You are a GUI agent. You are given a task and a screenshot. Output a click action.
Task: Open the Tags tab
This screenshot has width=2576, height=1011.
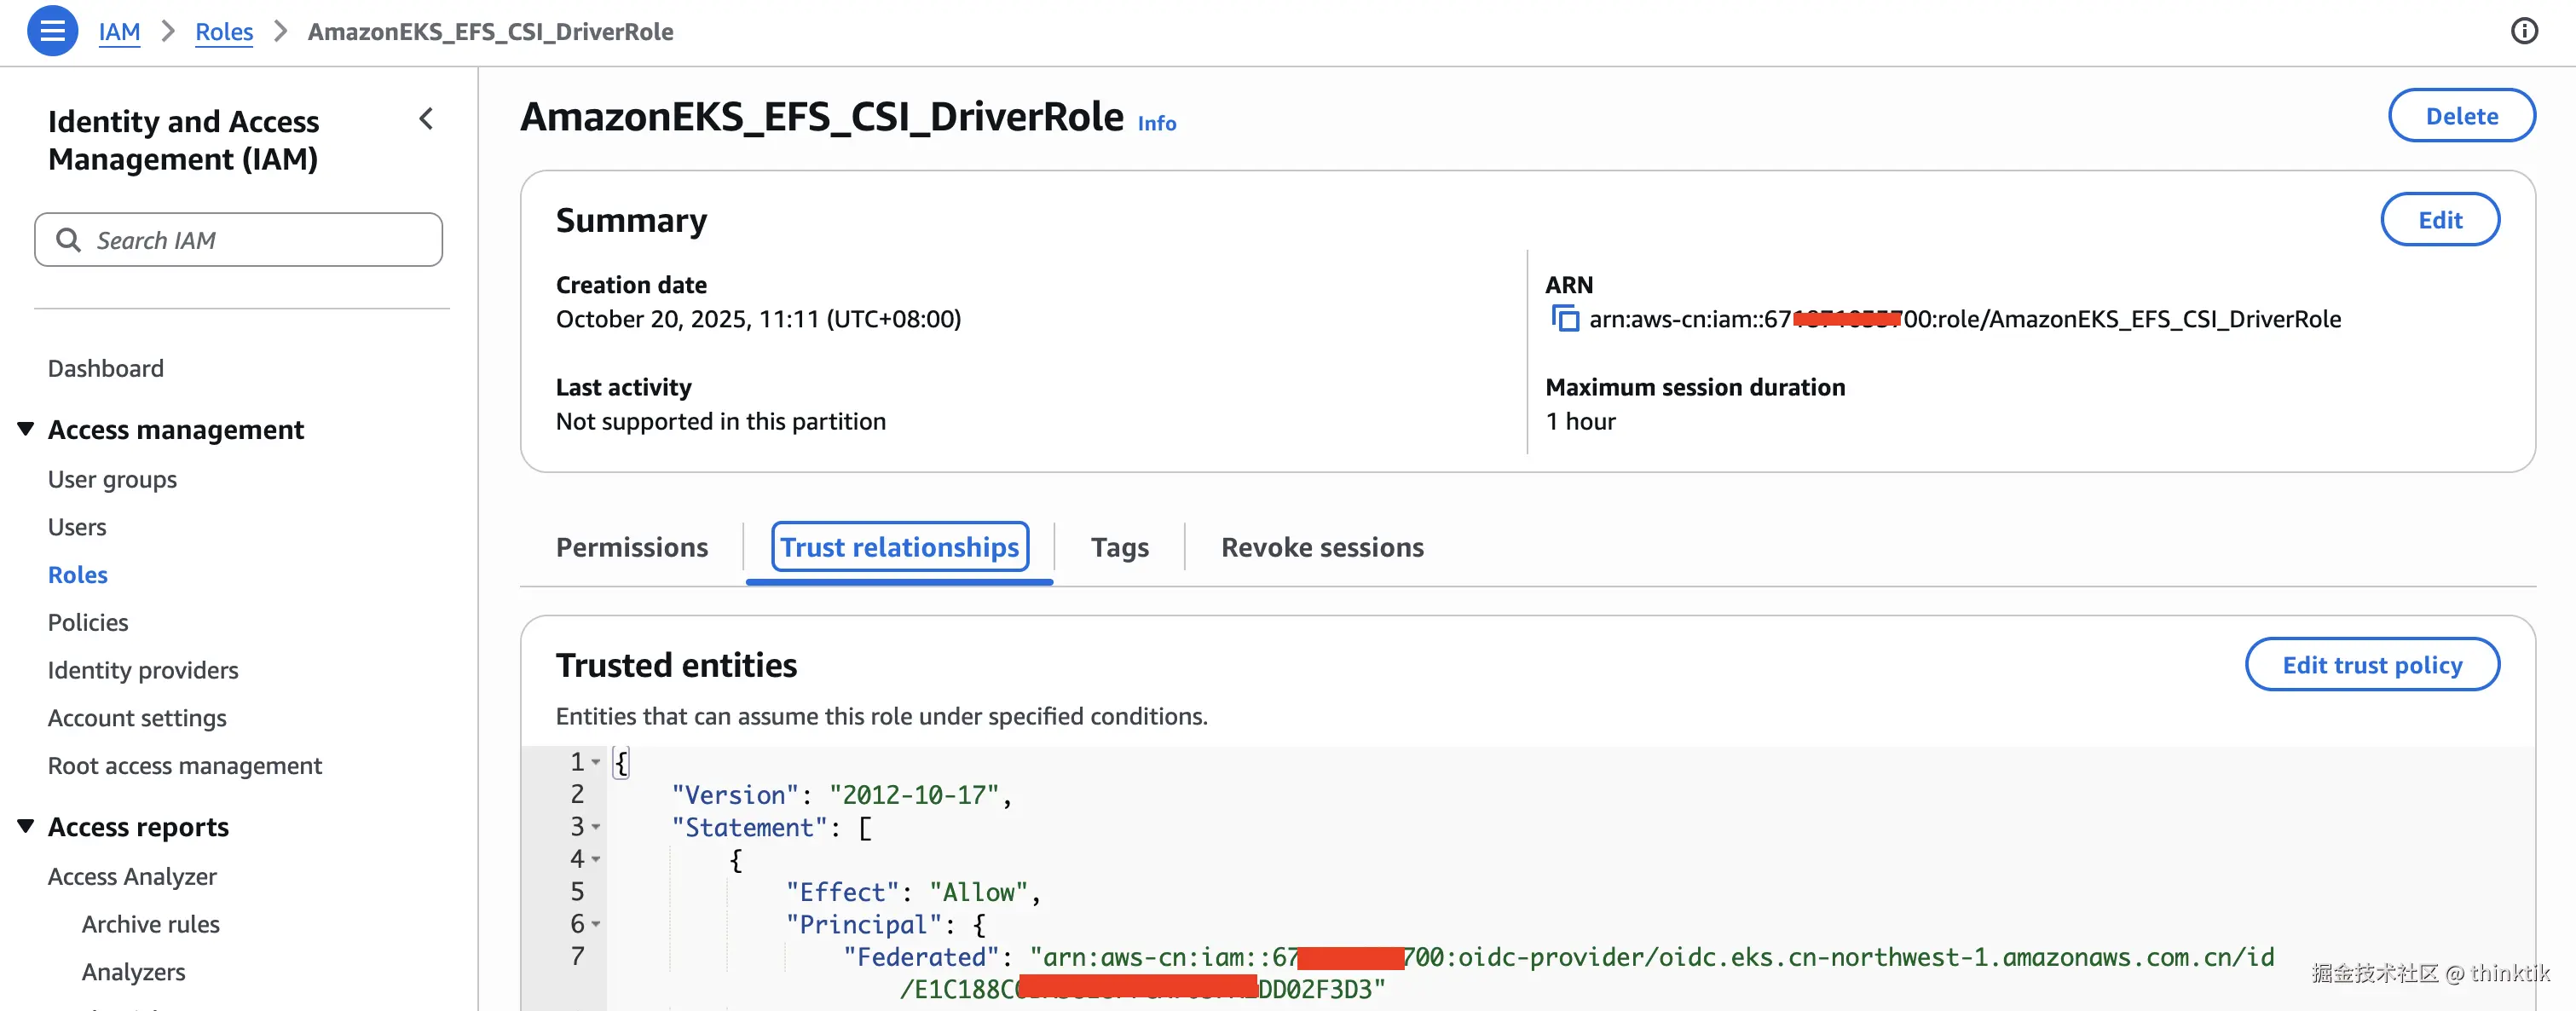tap(1120, 547)
